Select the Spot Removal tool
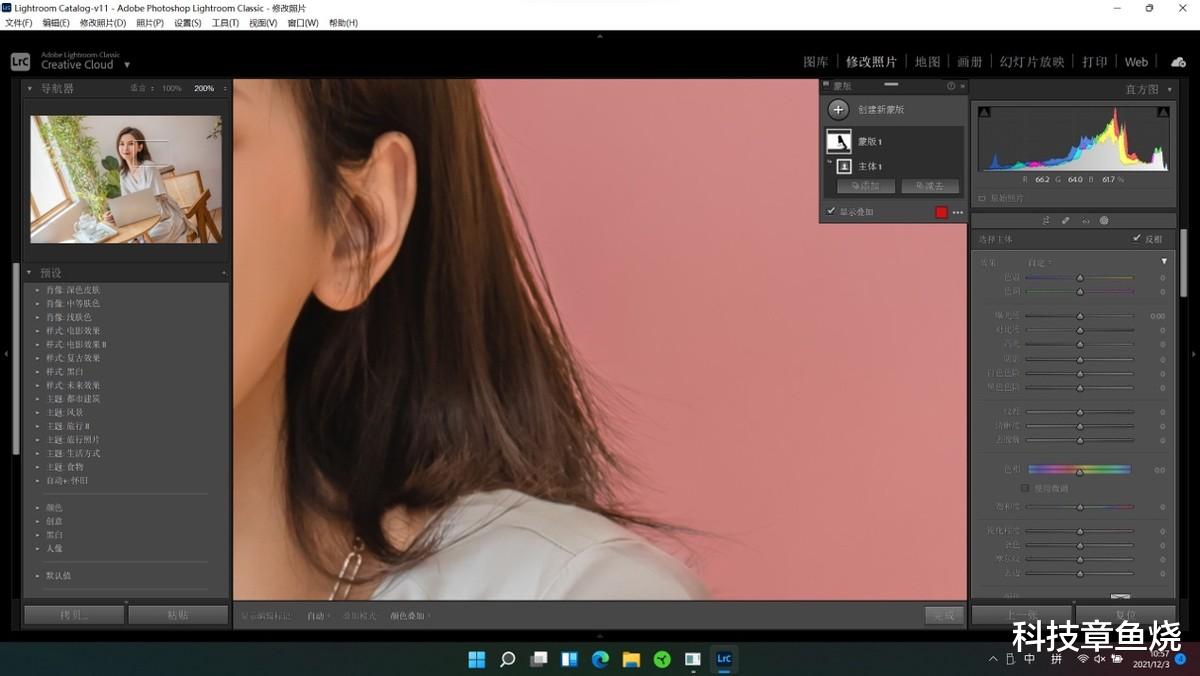Image resolution: width=1200 pixels, height=676 pixels. (x=1066, y=220)
